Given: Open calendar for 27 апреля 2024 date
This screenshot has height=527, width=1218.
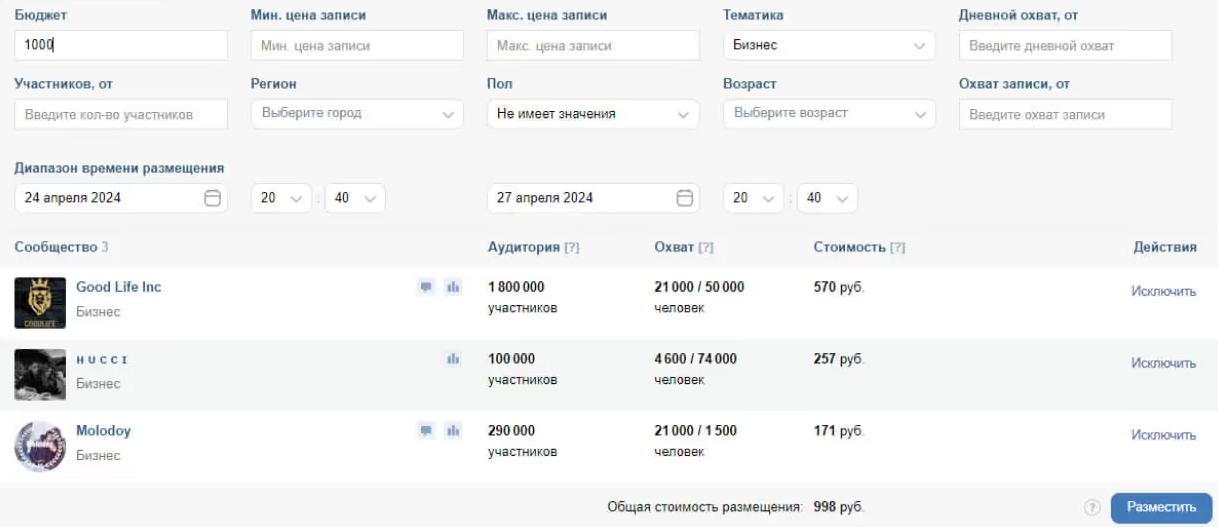Looking at the screenshot, I should [684, 198].
